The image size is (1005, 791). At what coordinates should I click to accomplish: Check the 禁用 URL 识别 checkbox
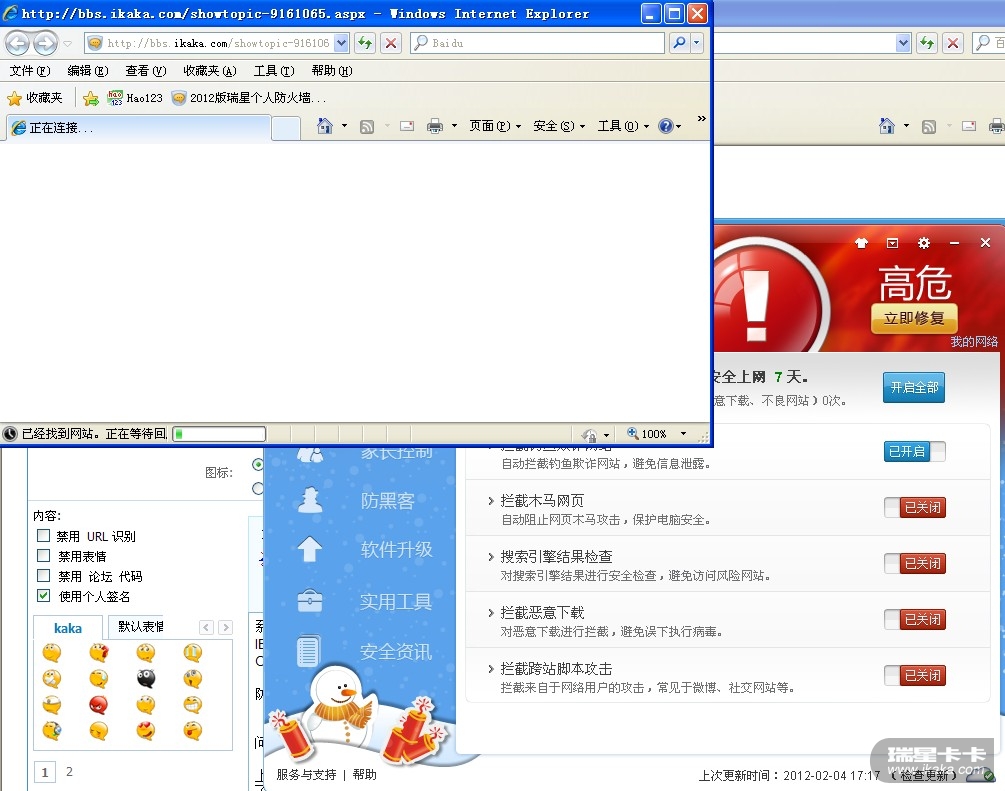(44, 535)
